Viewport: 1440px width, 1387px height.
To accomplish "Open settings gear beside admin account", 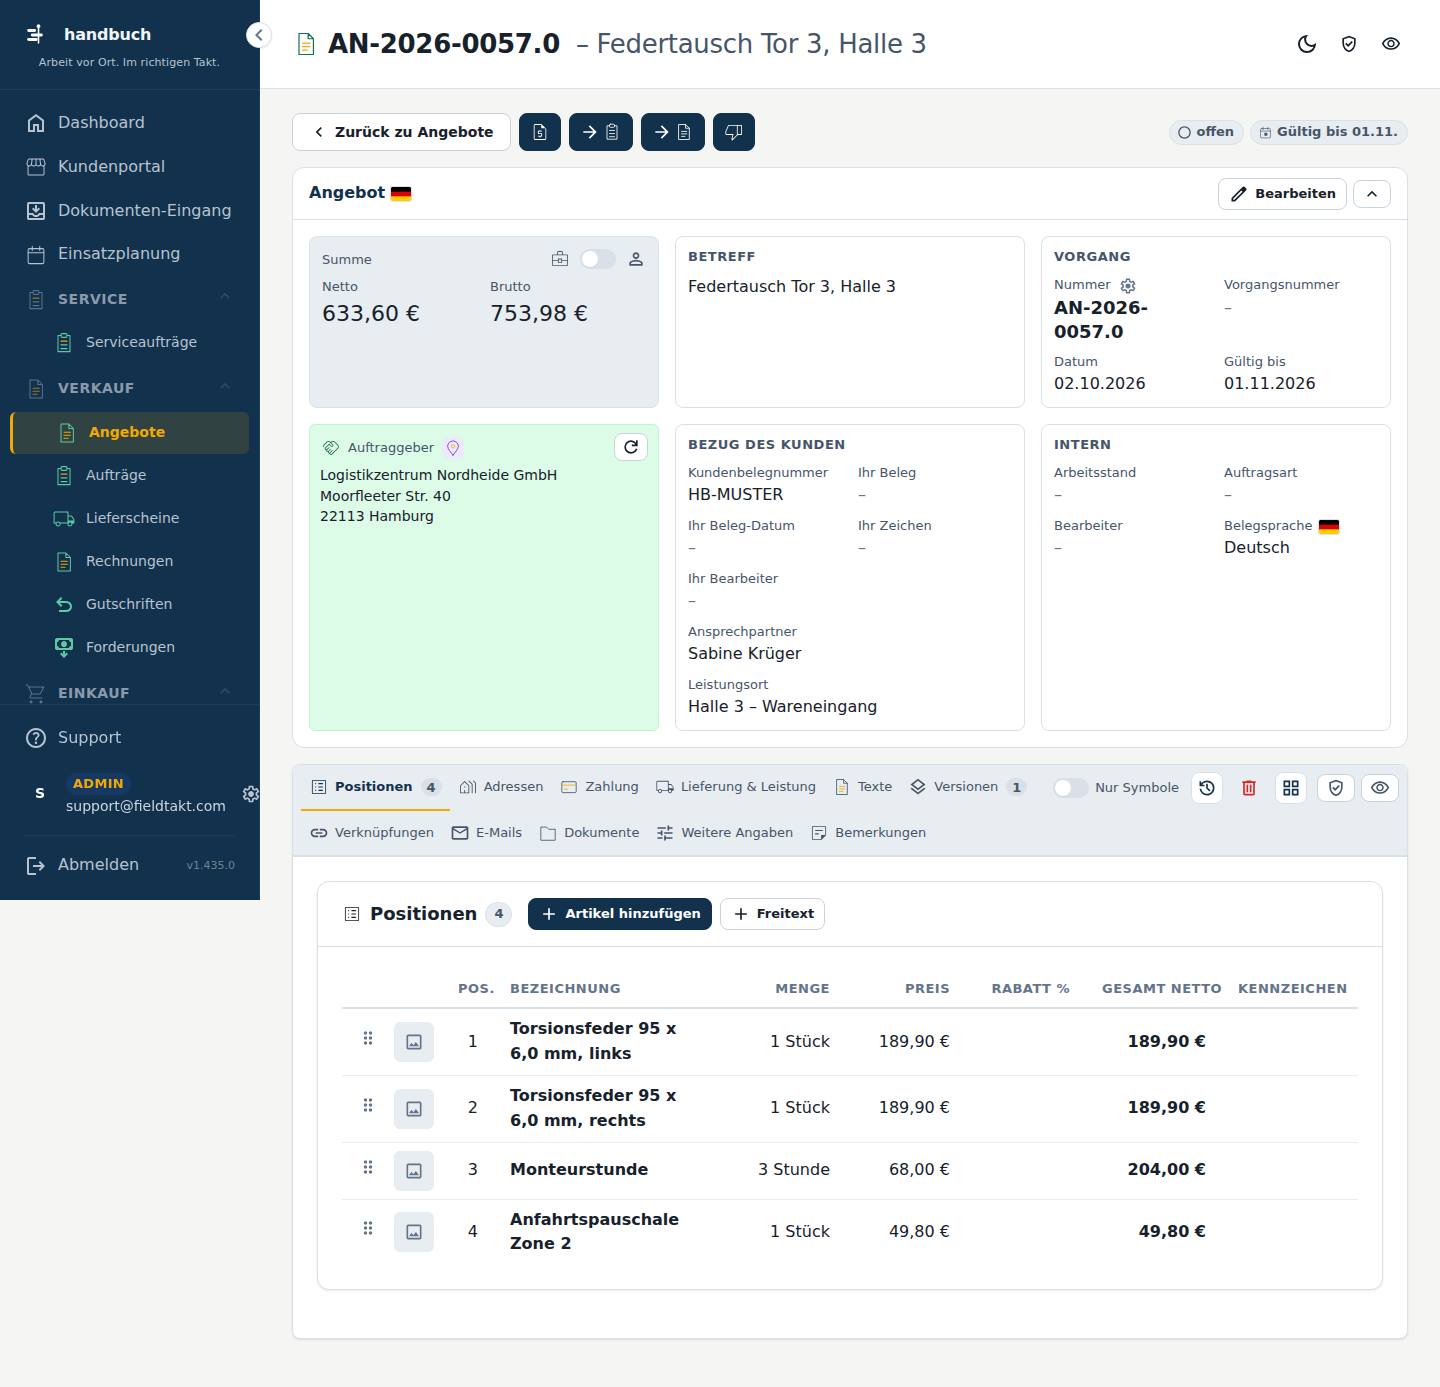I will point(251,794).
